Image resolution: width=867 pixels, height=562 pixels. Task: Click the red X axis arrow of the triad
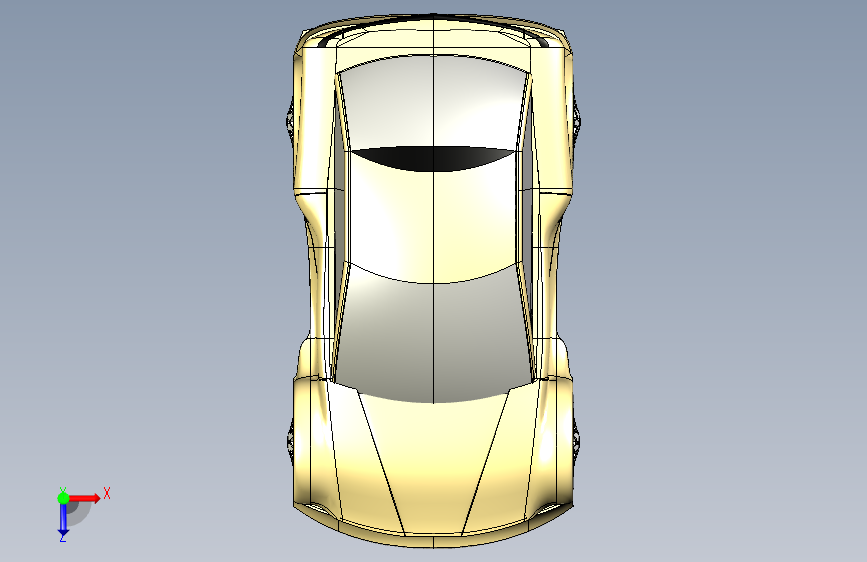point(86,498)
